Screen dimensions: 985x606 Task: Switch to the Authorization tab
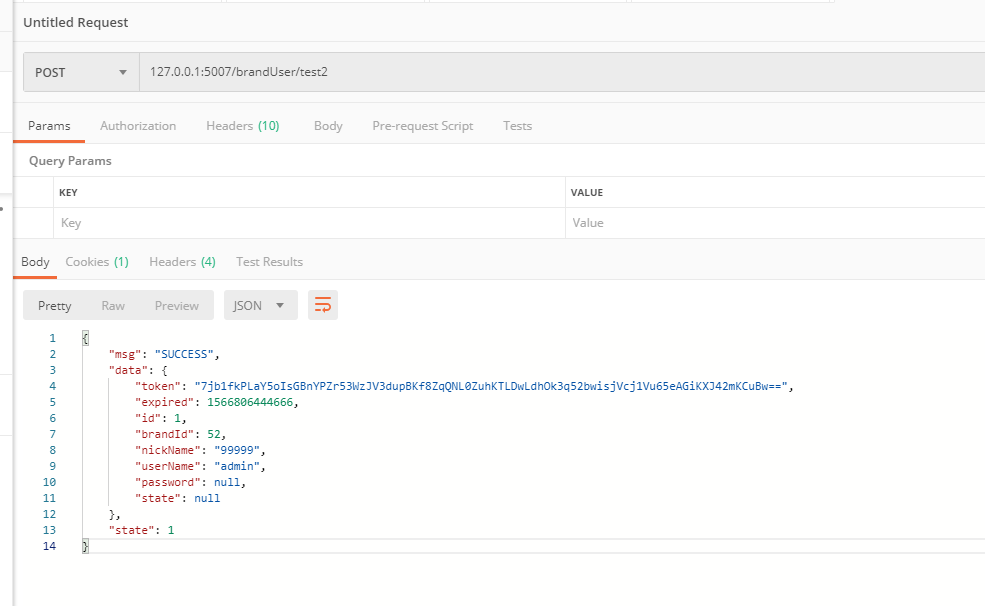138,126
